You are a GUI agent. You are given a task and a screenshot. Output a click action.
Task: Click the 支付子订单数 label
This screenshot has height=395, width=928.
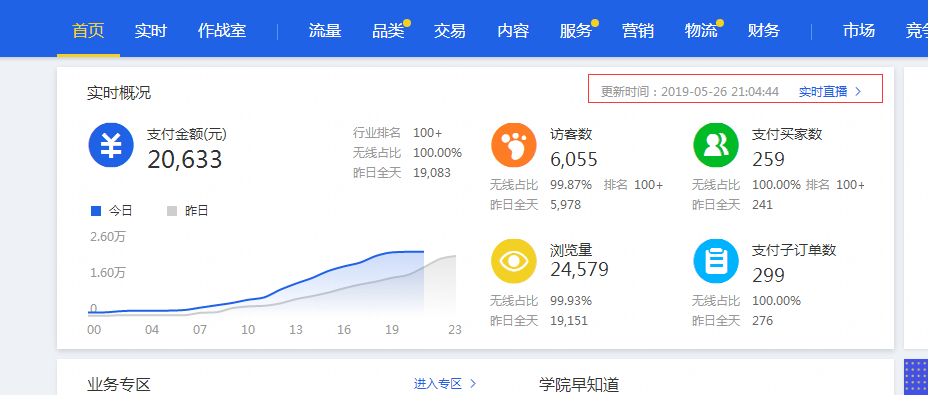(794, 251)
